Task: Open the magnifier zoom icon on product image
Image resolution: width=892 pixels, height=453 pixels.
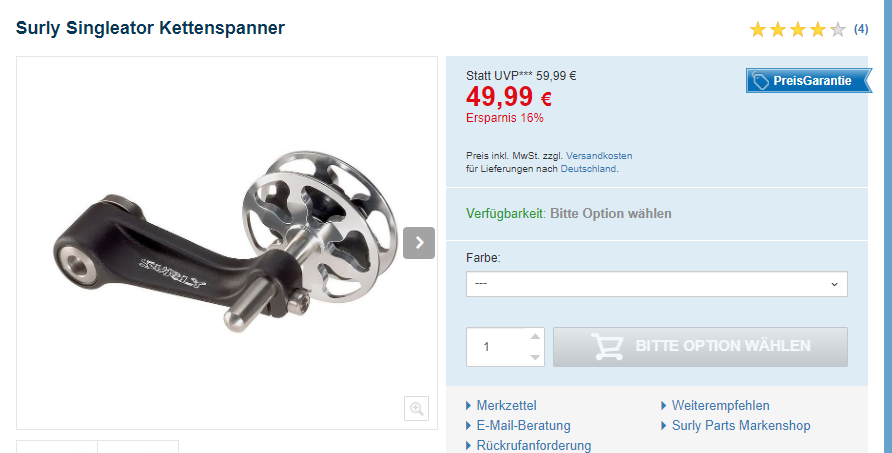Action: click(x=416, y=408)
